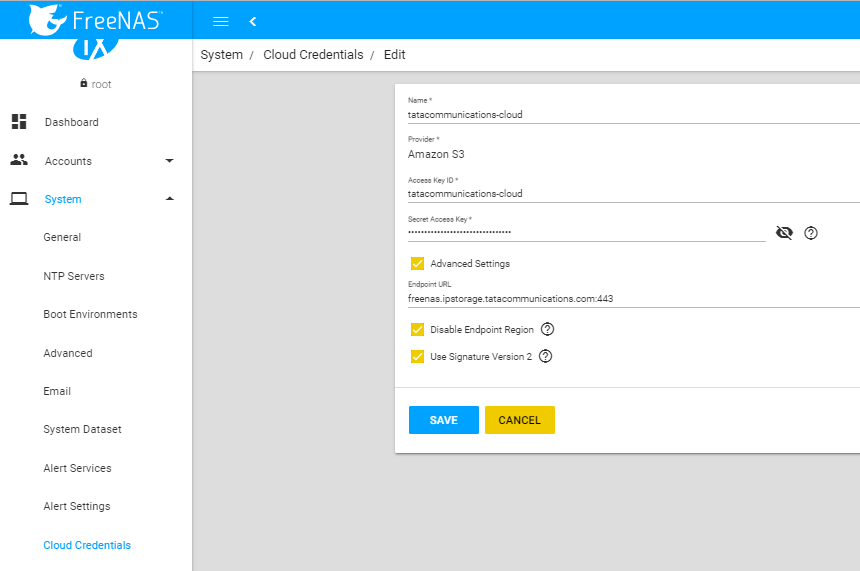Collapse sidebar with the back chevron

tap(252, 21)
